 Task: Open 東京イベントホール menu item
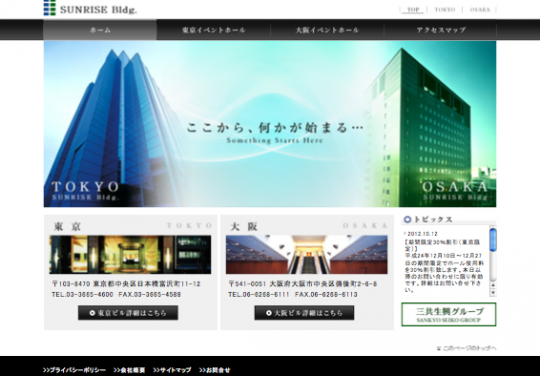214,30
